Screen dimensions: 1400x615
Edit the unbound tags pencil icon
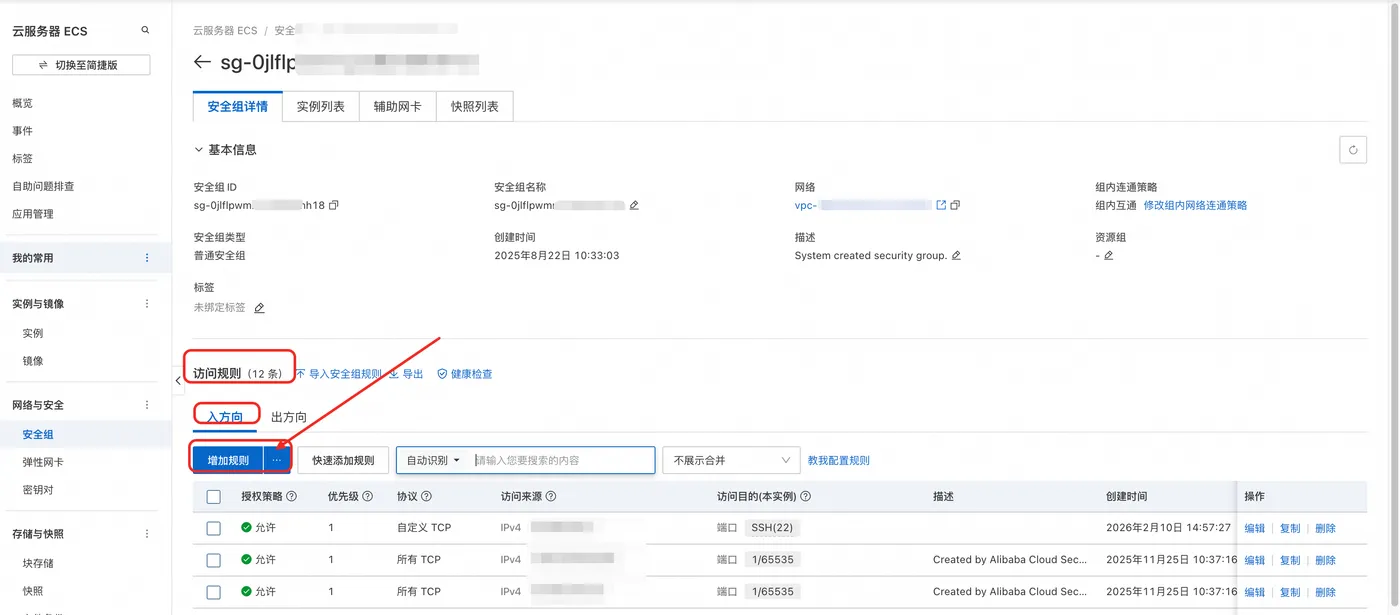coord(259,308)
